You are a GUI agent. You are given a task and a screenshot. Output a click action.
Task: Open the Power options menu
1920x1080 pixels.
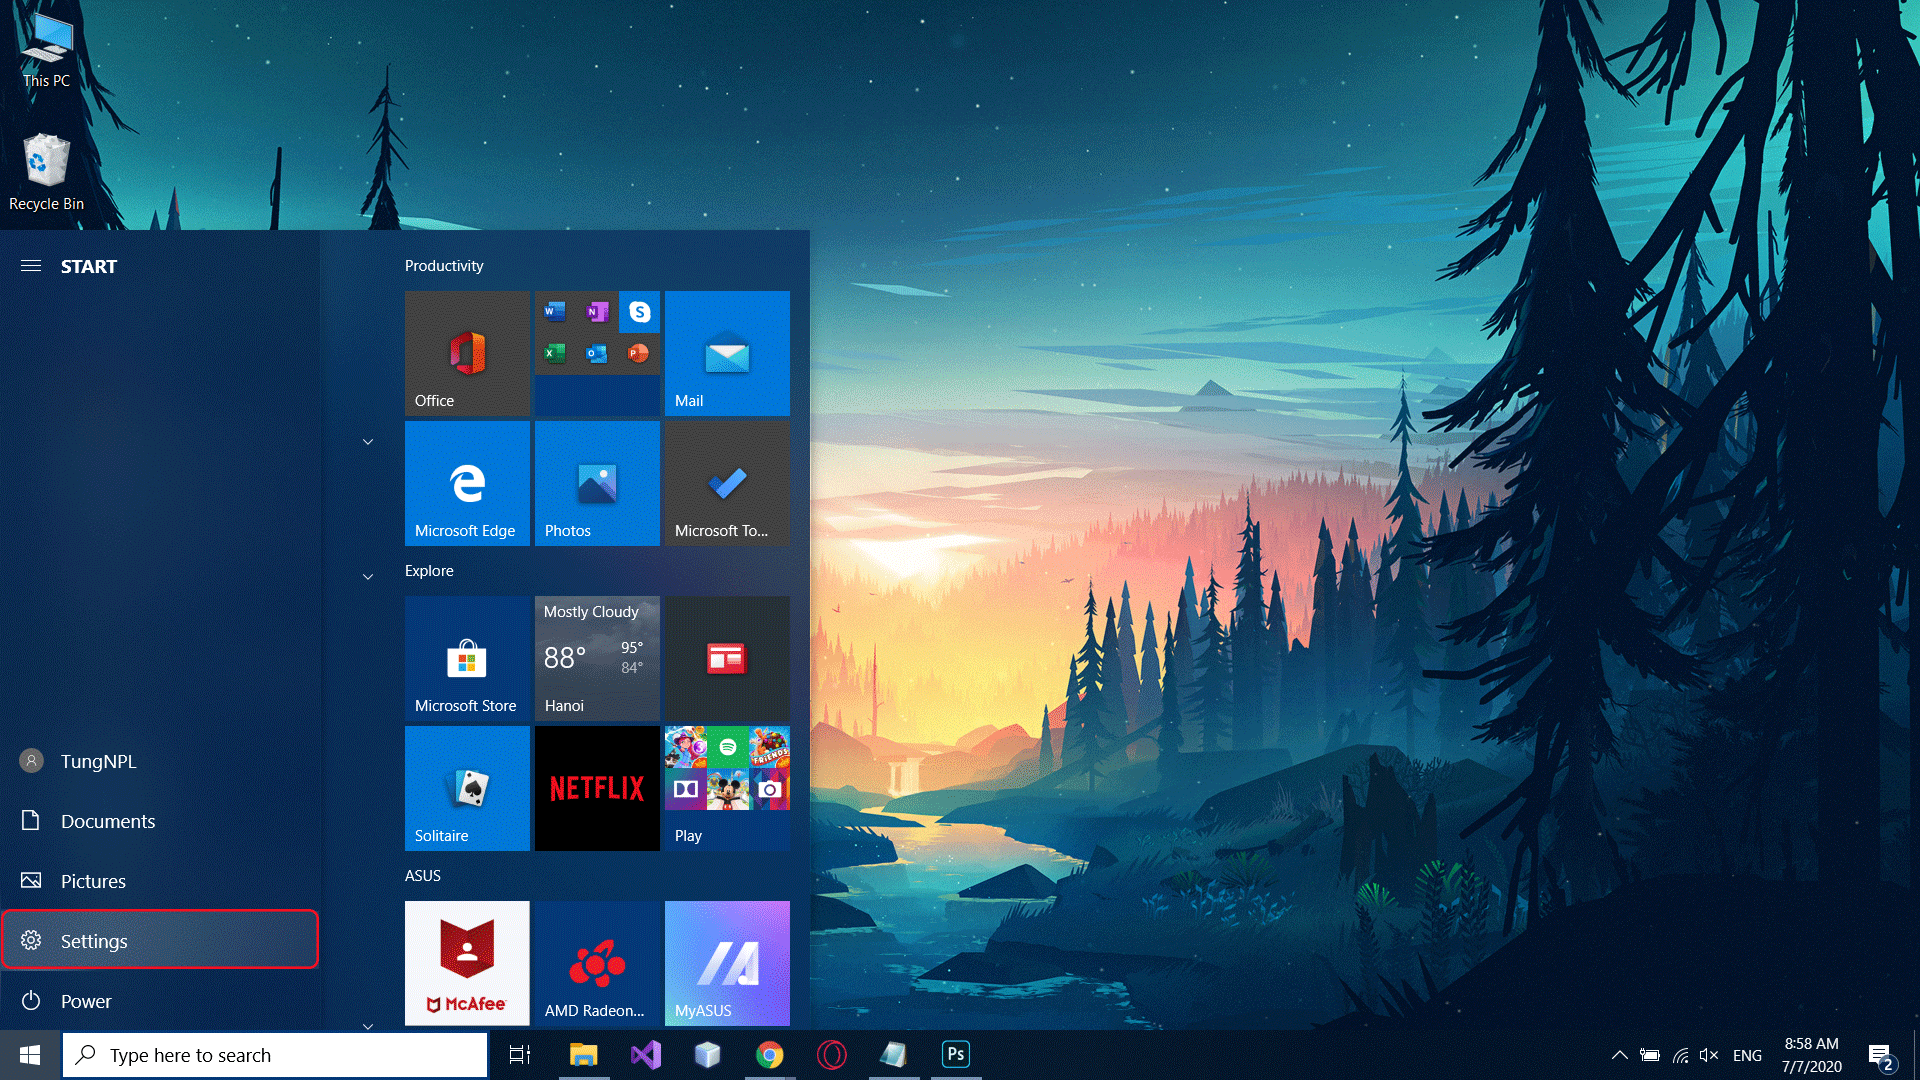click(x=160, y=1001)
